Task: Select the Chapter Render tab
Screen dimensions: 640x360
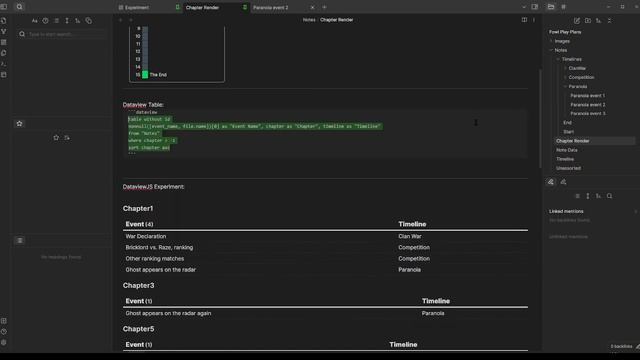Action: coord(202,7)
